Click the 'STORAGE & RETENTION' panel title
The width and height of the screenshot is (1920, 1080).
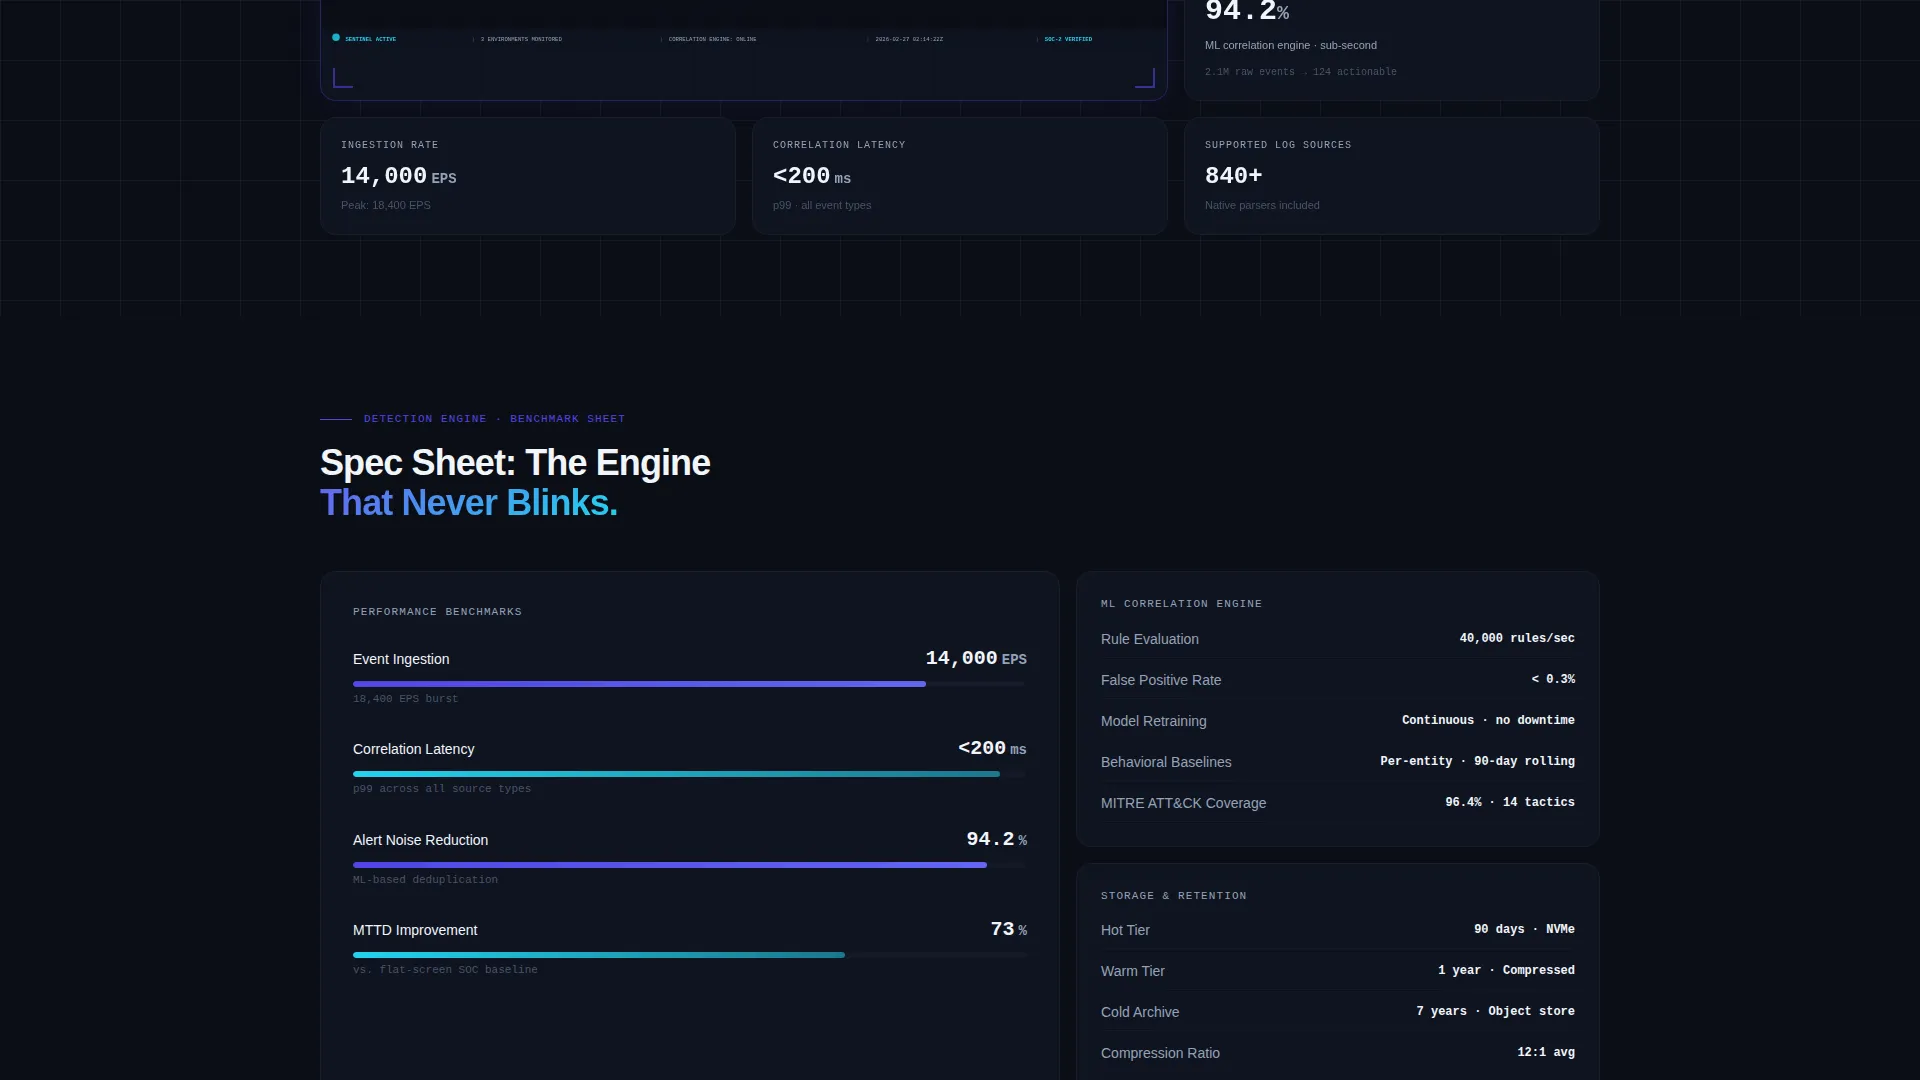pyautogui.click(x=1173, y=896)
